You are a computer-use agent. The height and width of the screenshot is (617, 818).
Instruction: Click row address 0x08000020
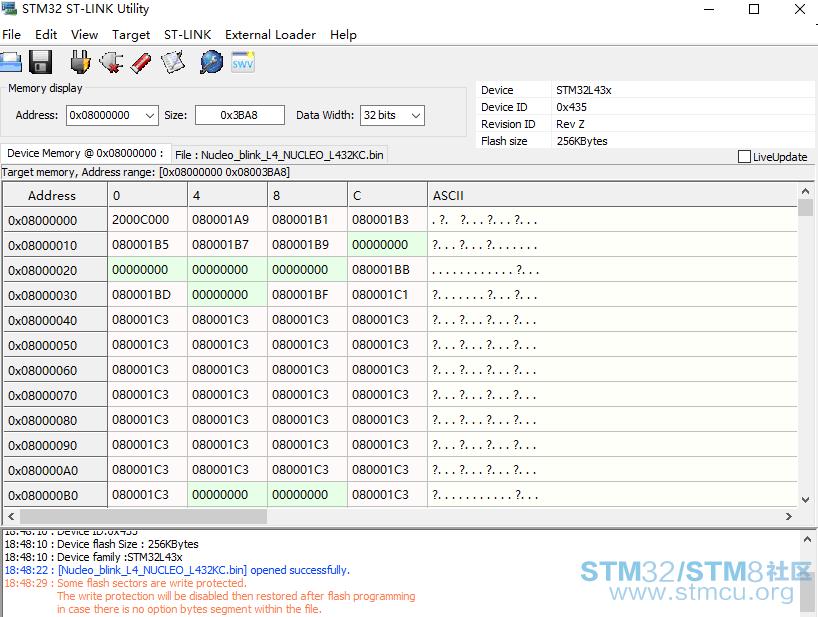click(x=55, y=270)
